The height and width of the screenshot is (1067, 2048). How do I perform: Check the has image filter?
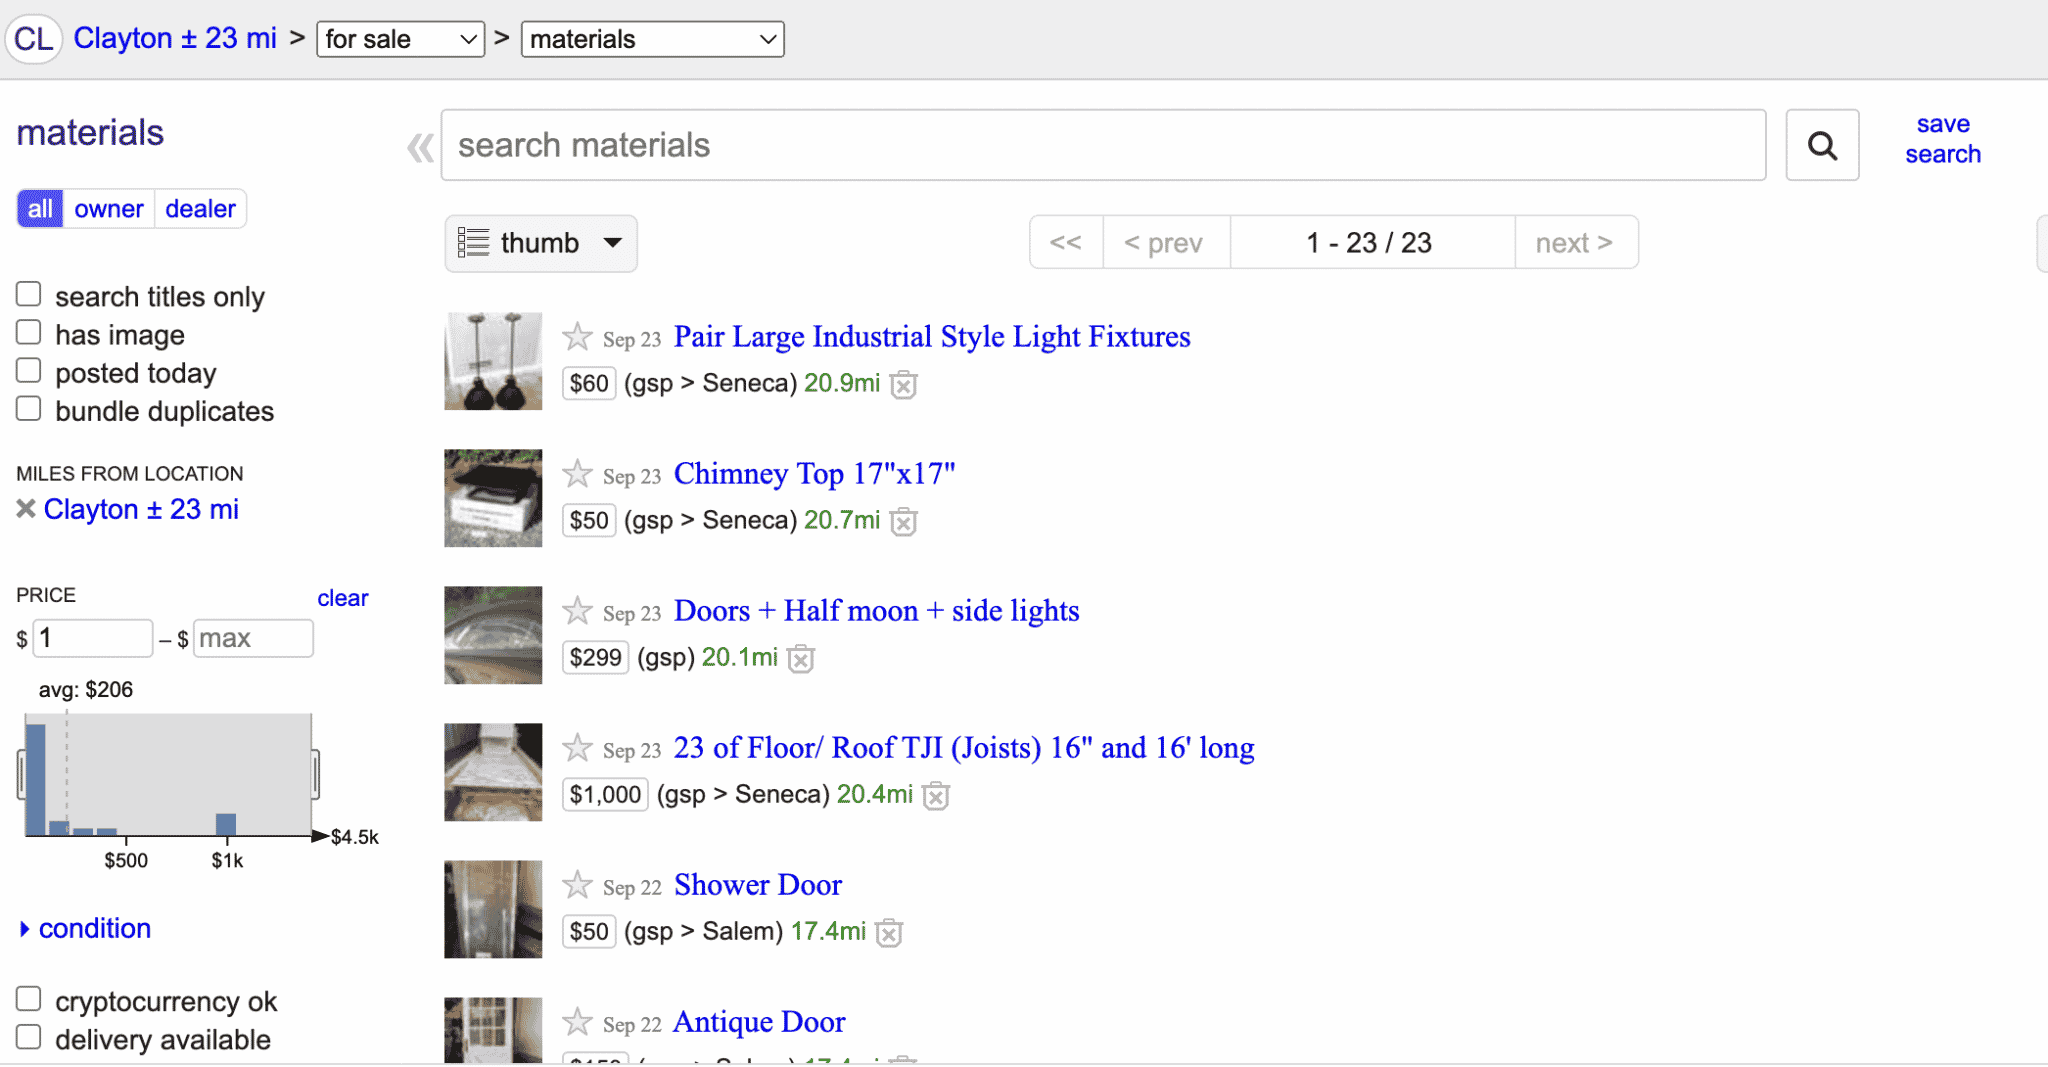pyautogui.click(x=29, y=333)
